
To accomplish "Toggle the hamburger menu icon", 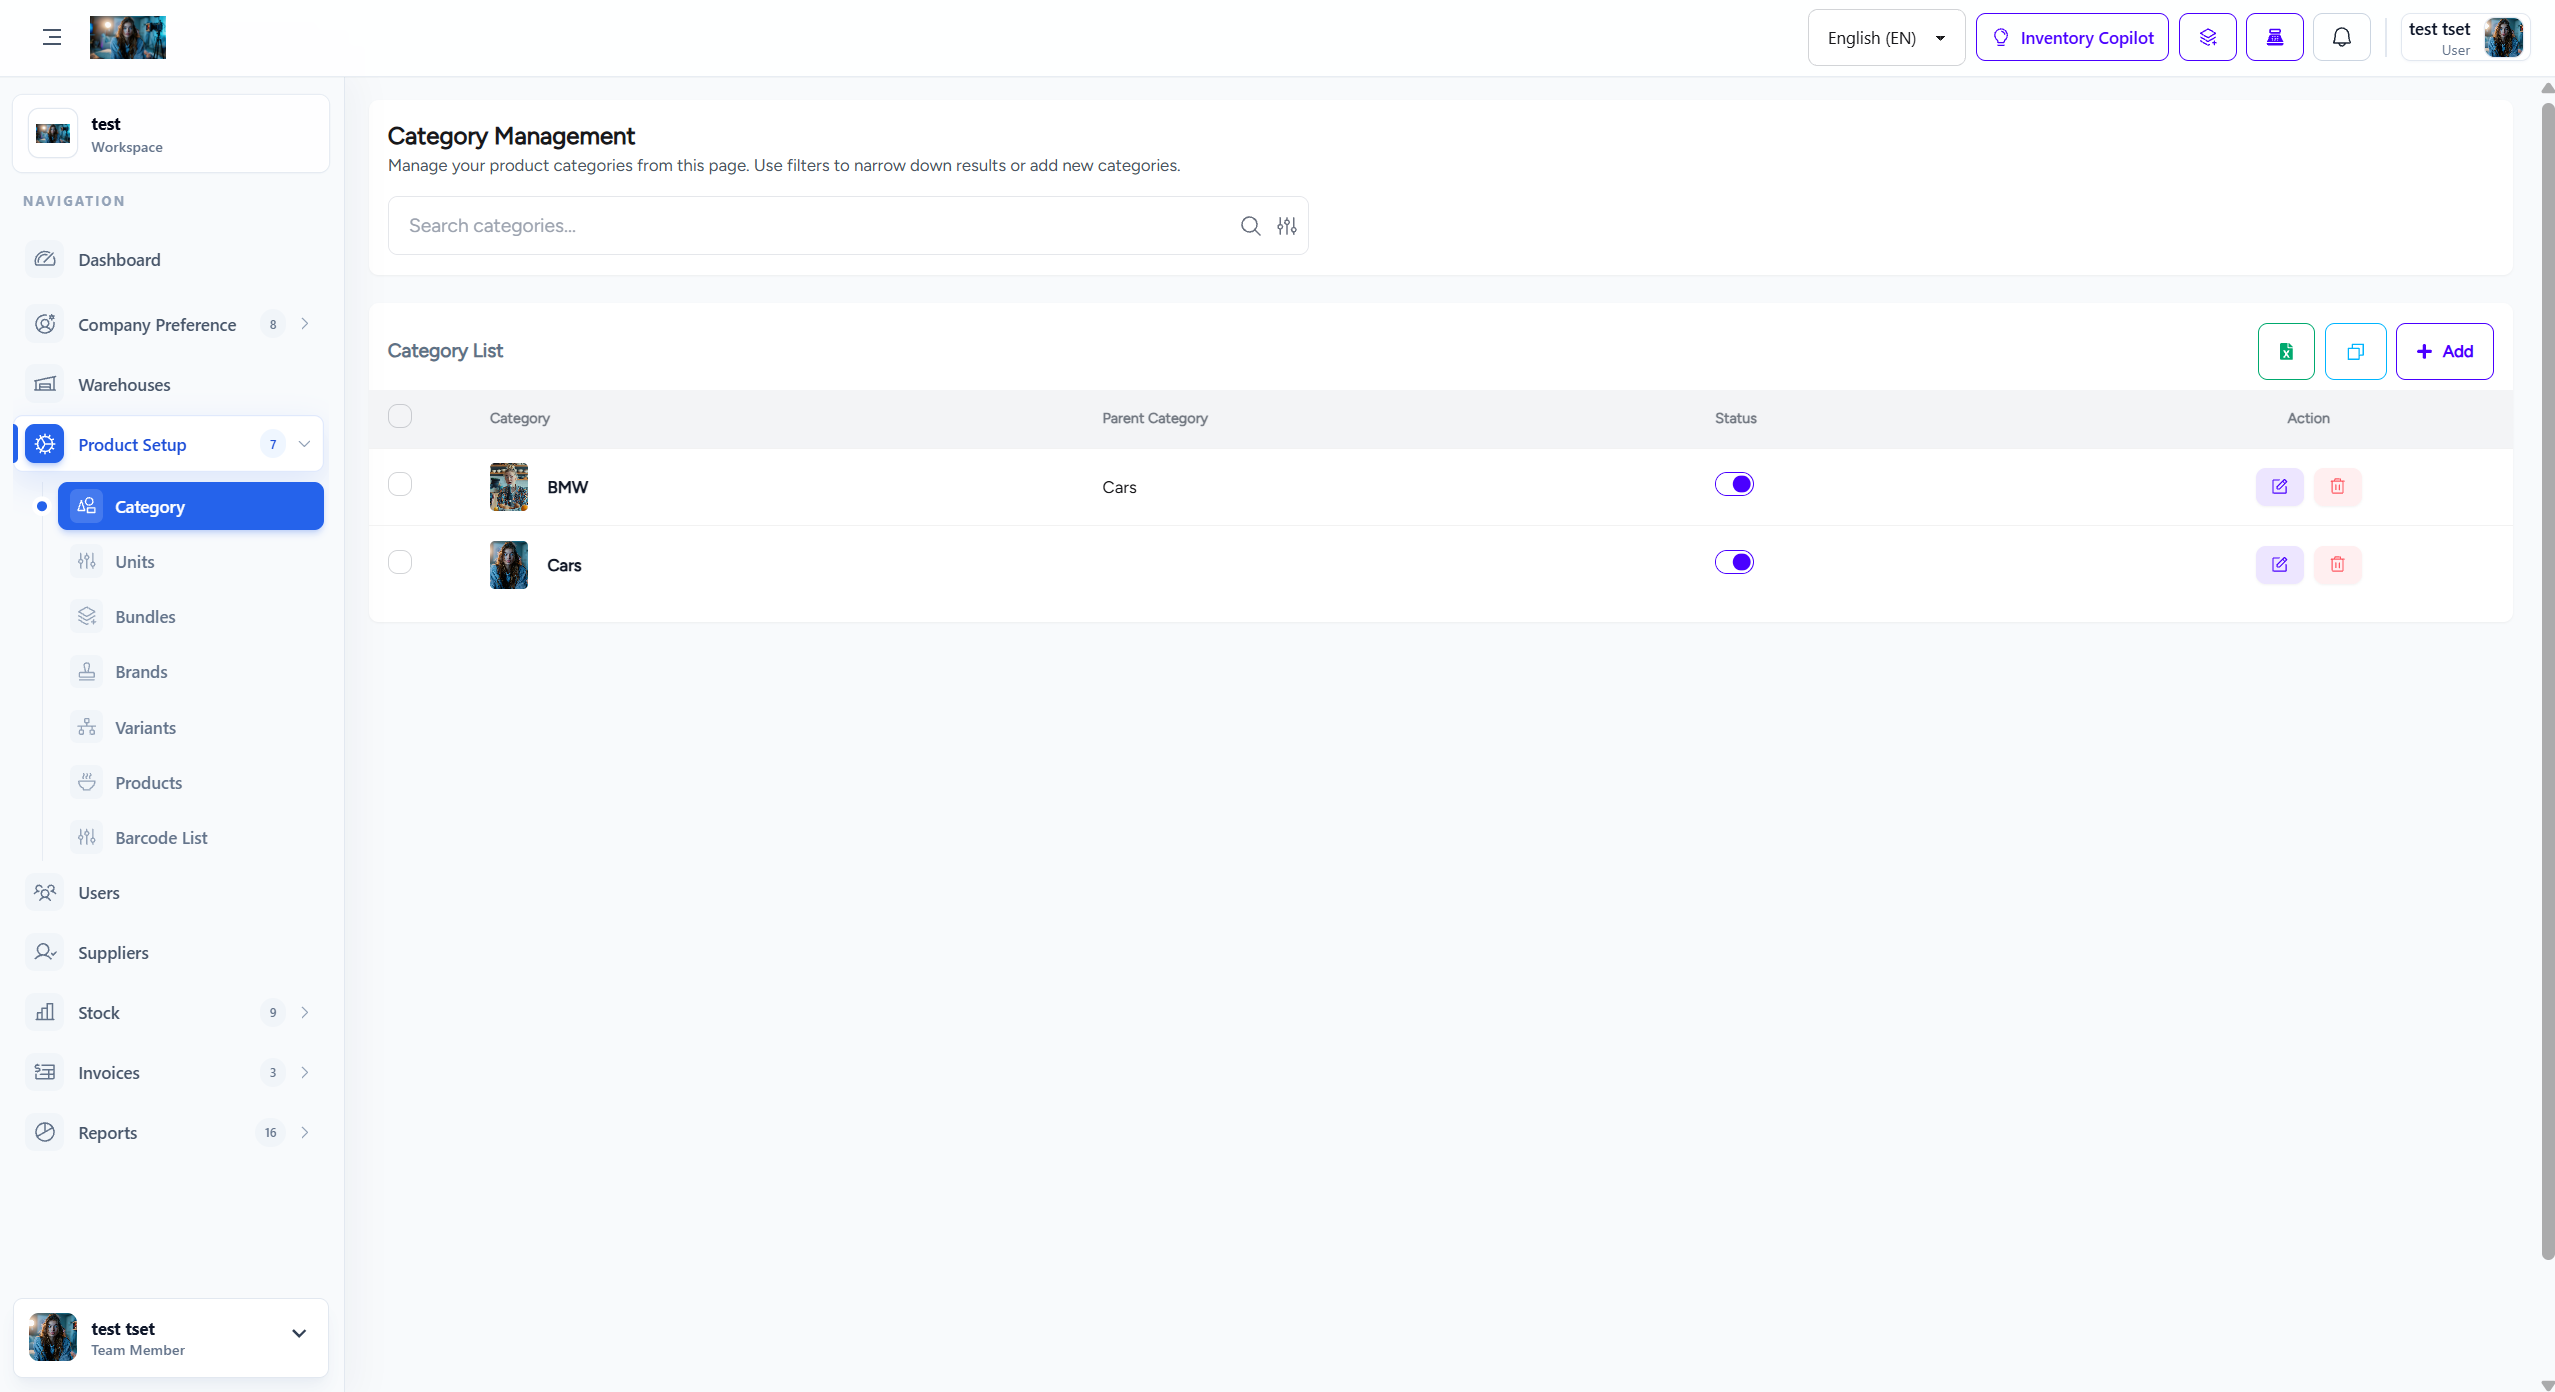I will (52, 38).
